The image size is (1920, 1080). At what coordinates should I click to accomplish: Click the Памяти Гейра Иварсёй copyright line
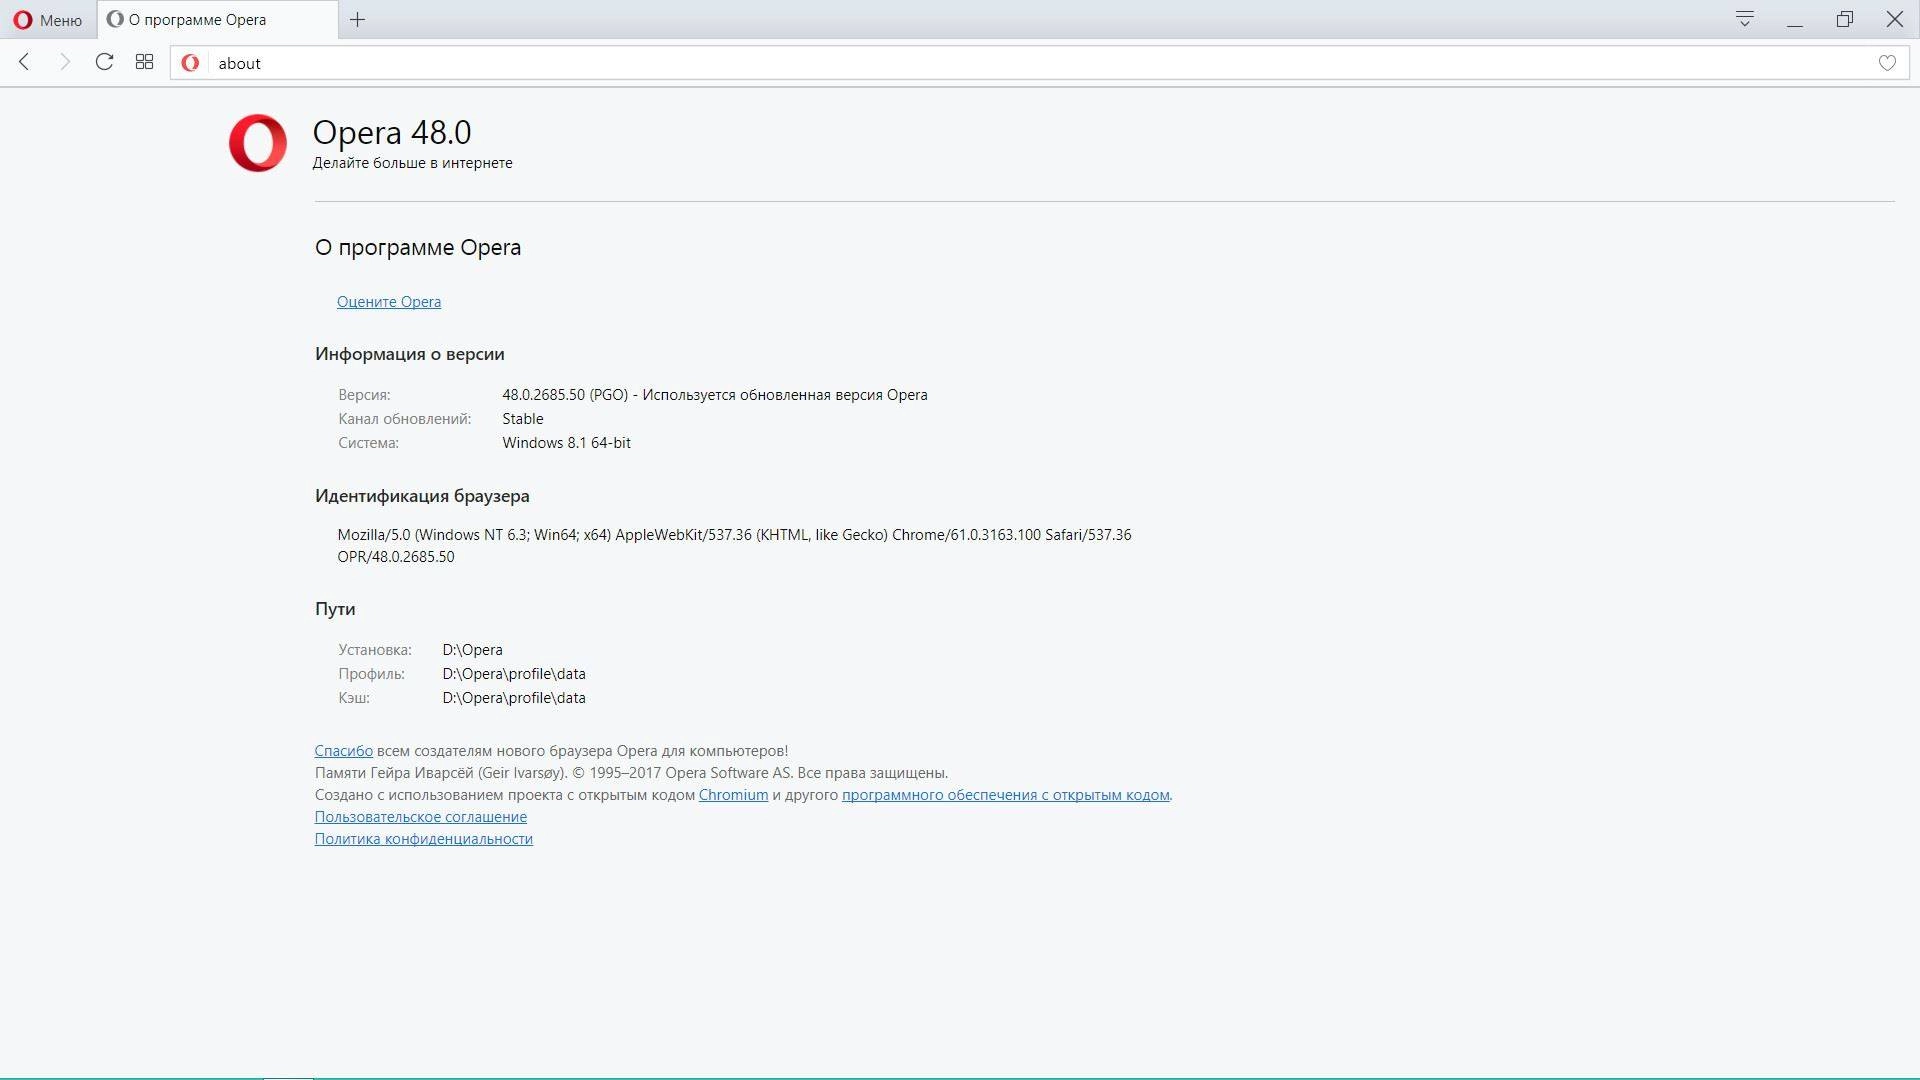(631, 773)
